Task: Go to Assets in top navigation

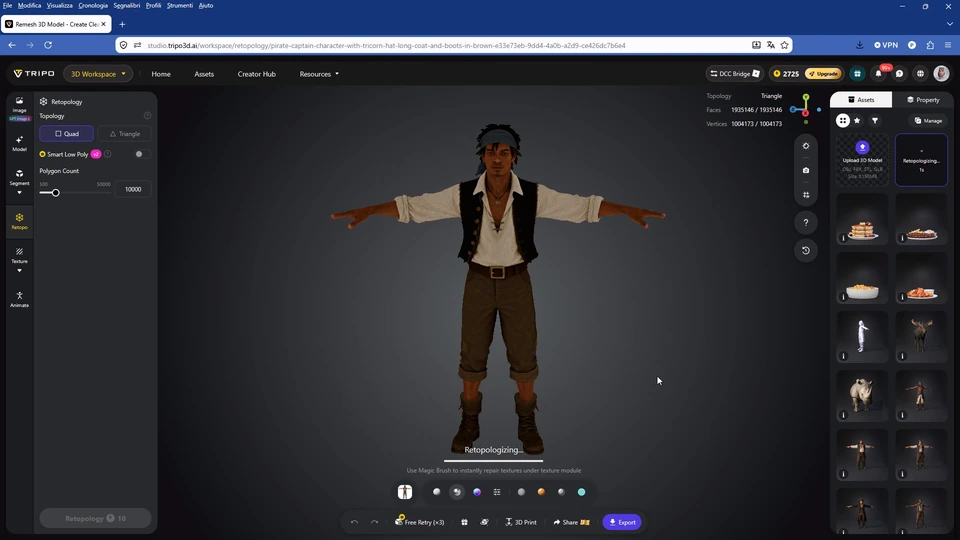Action: click(x=204, y=74)
